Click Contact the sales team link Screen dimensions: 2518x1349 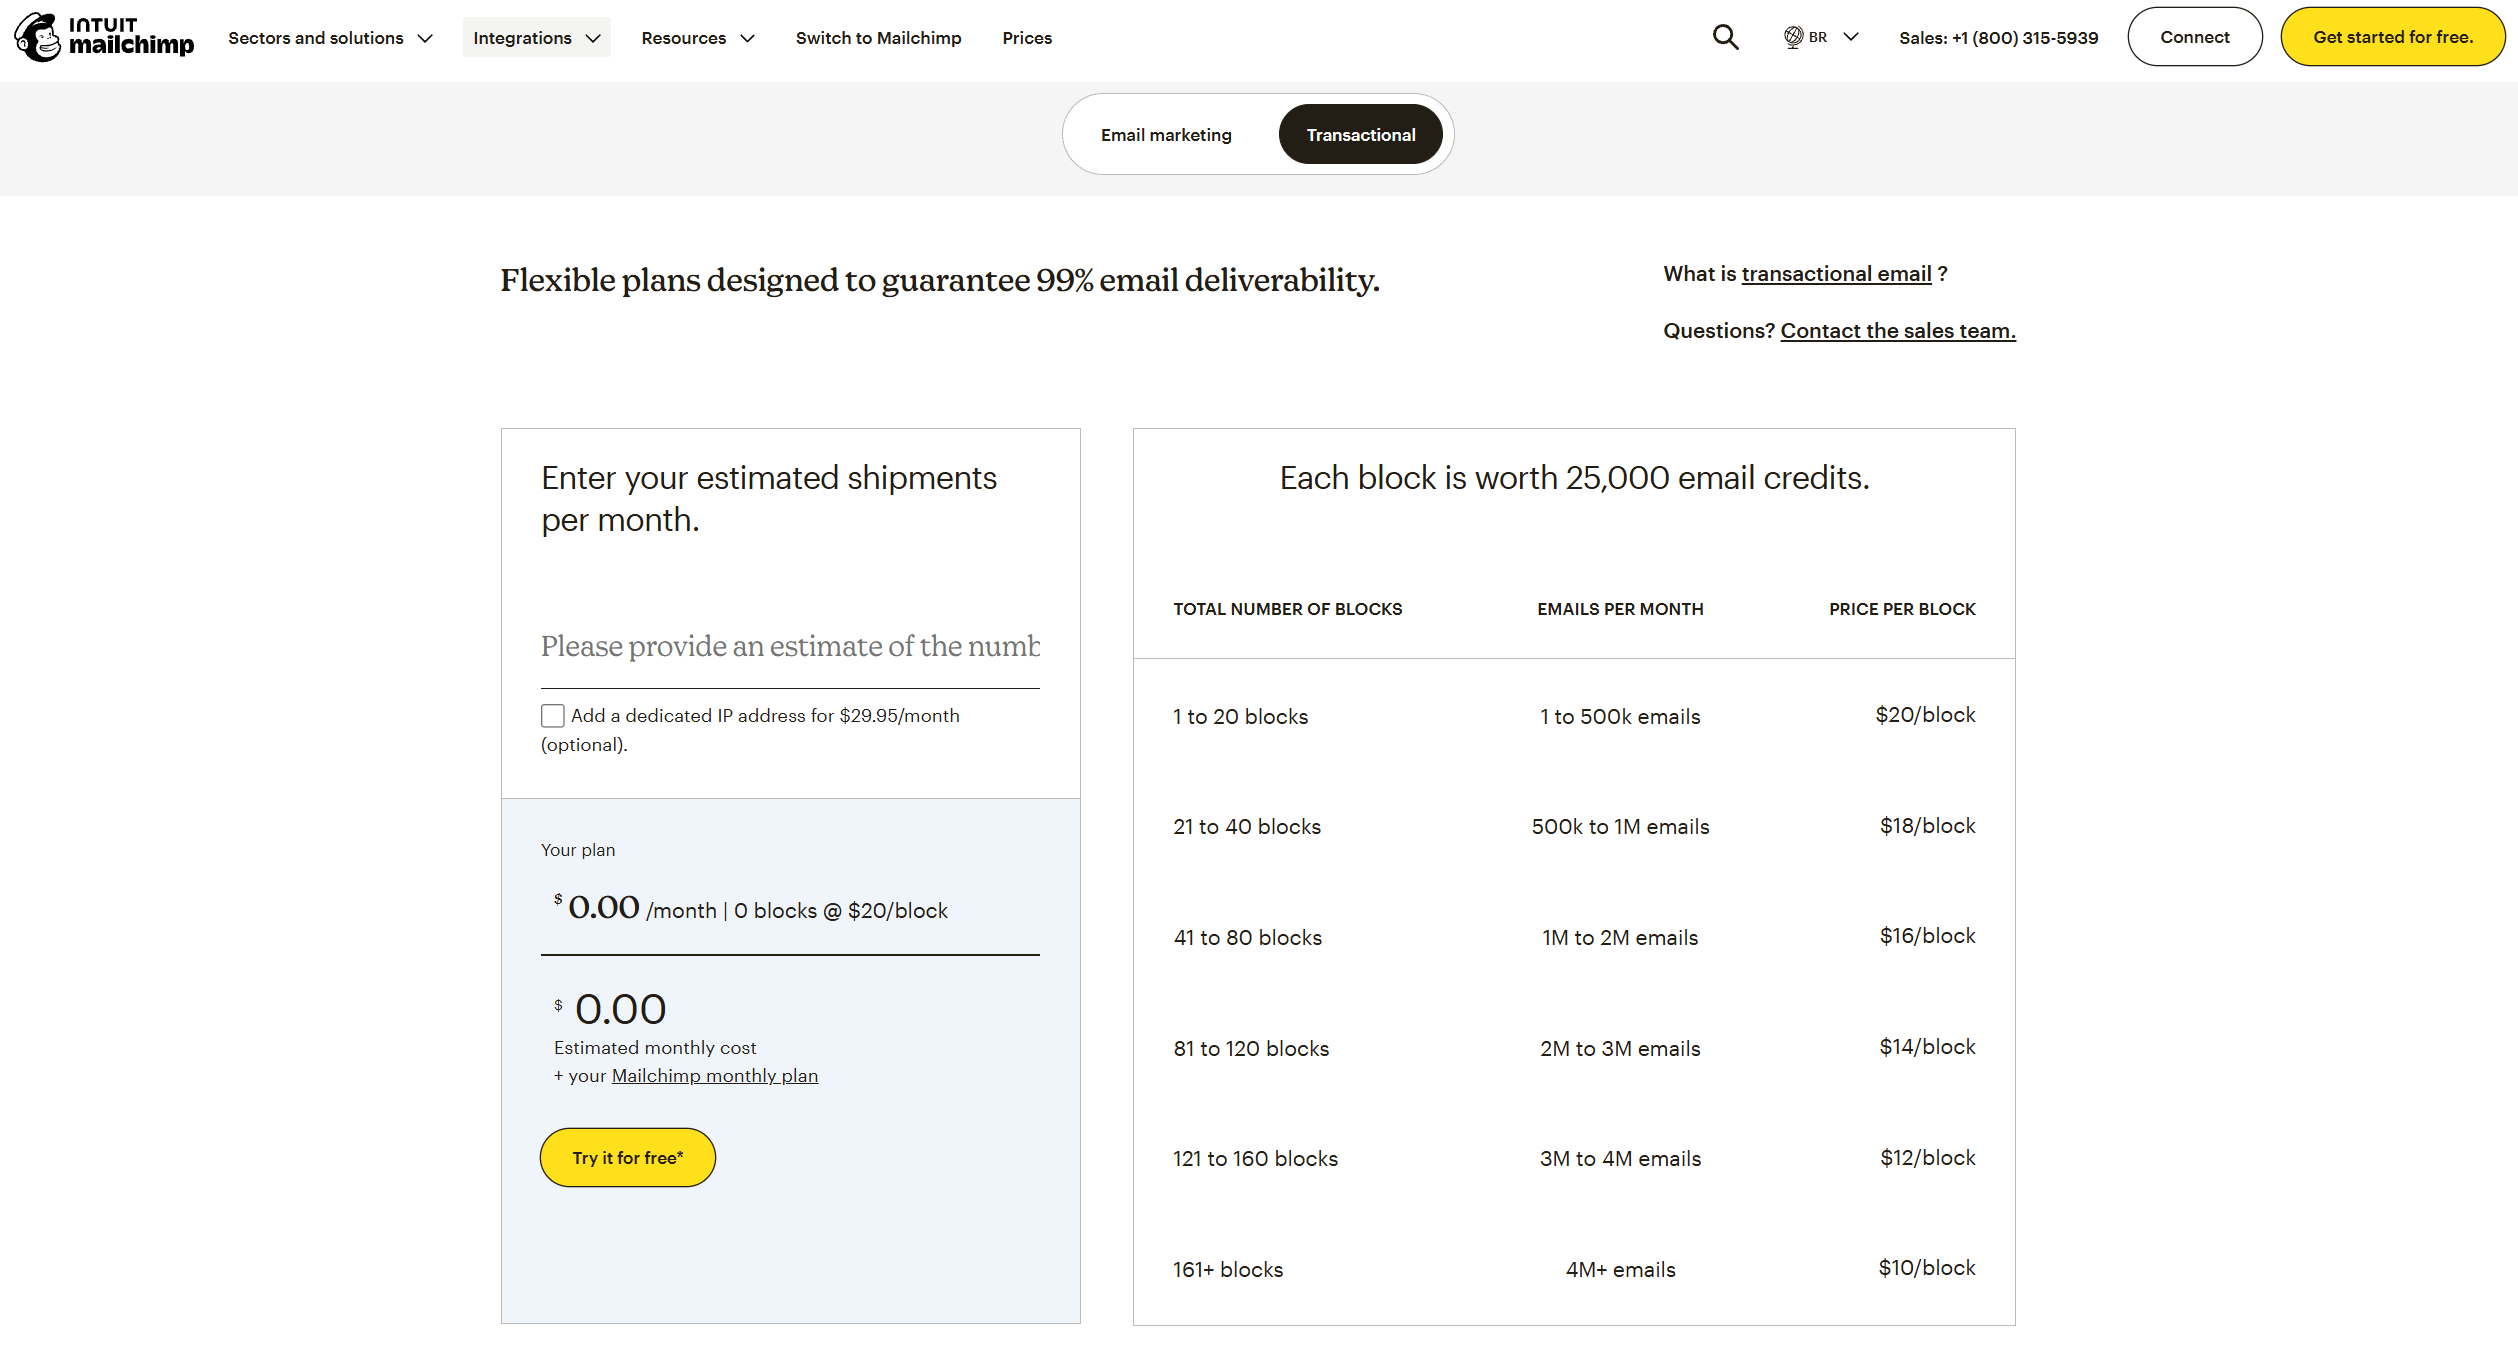[x=1898, y=330]
